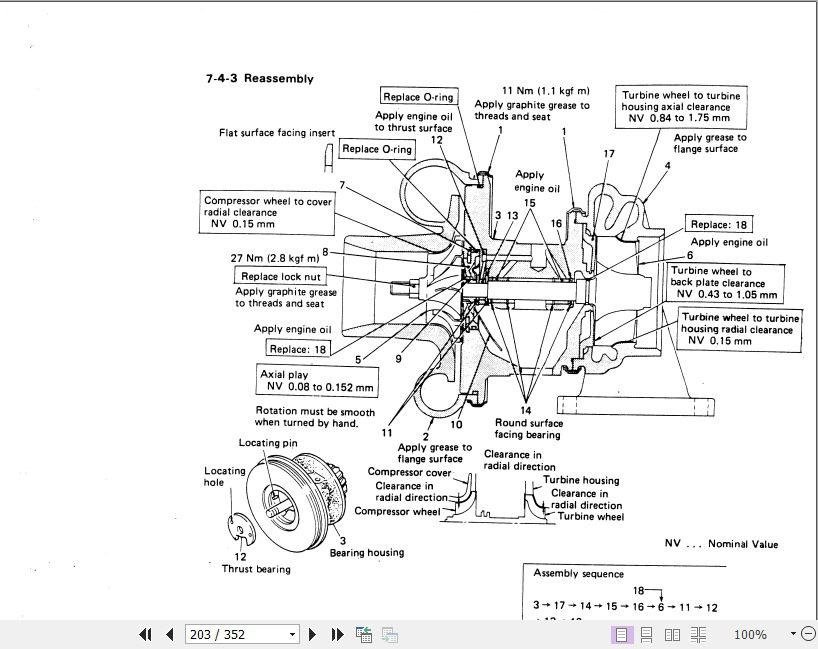Click 'Axial play NV 0.08 to 0.152 mm' box
This screenshot has width=818, height=649.
317,380
